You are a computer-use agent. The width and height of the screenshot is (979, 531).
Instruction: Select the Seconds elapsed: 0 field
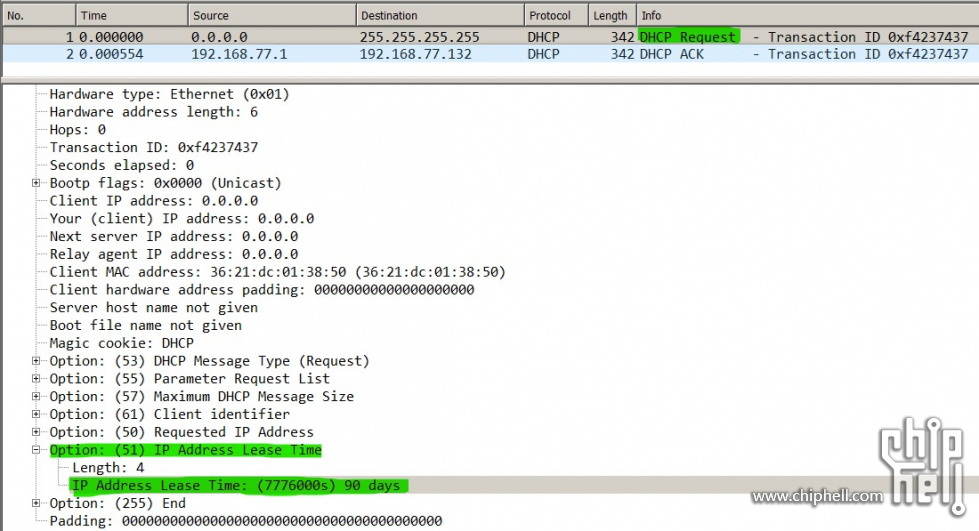122,166
